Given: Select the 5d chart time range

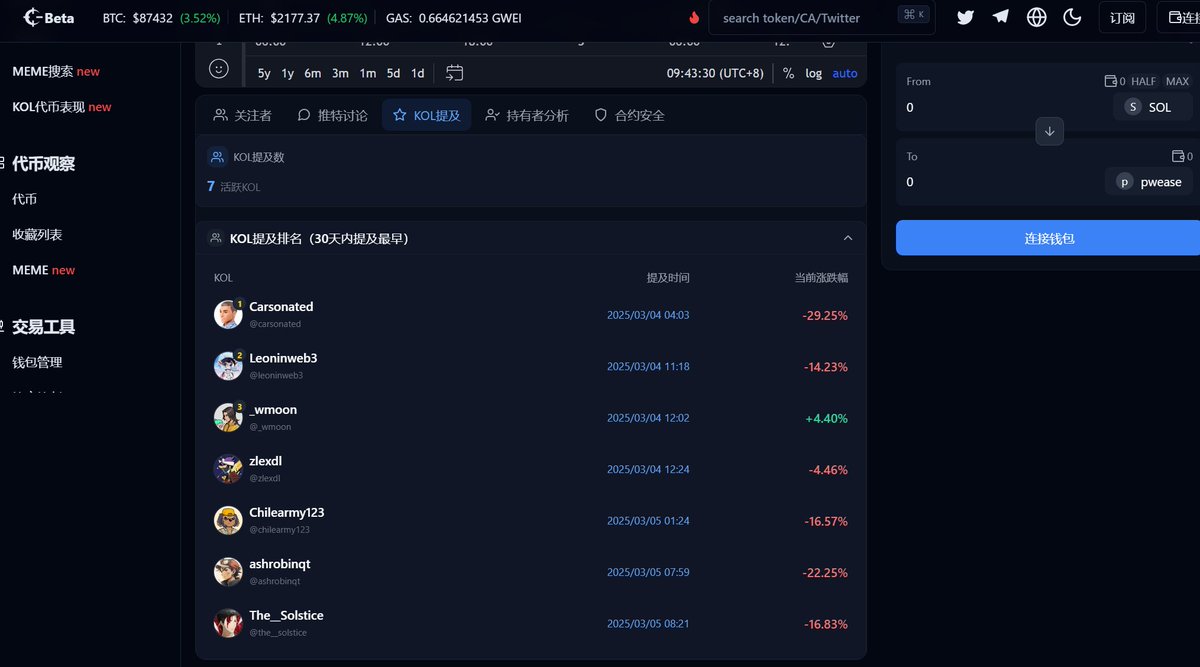Looking at the screenshot, I should pos(394,73).
